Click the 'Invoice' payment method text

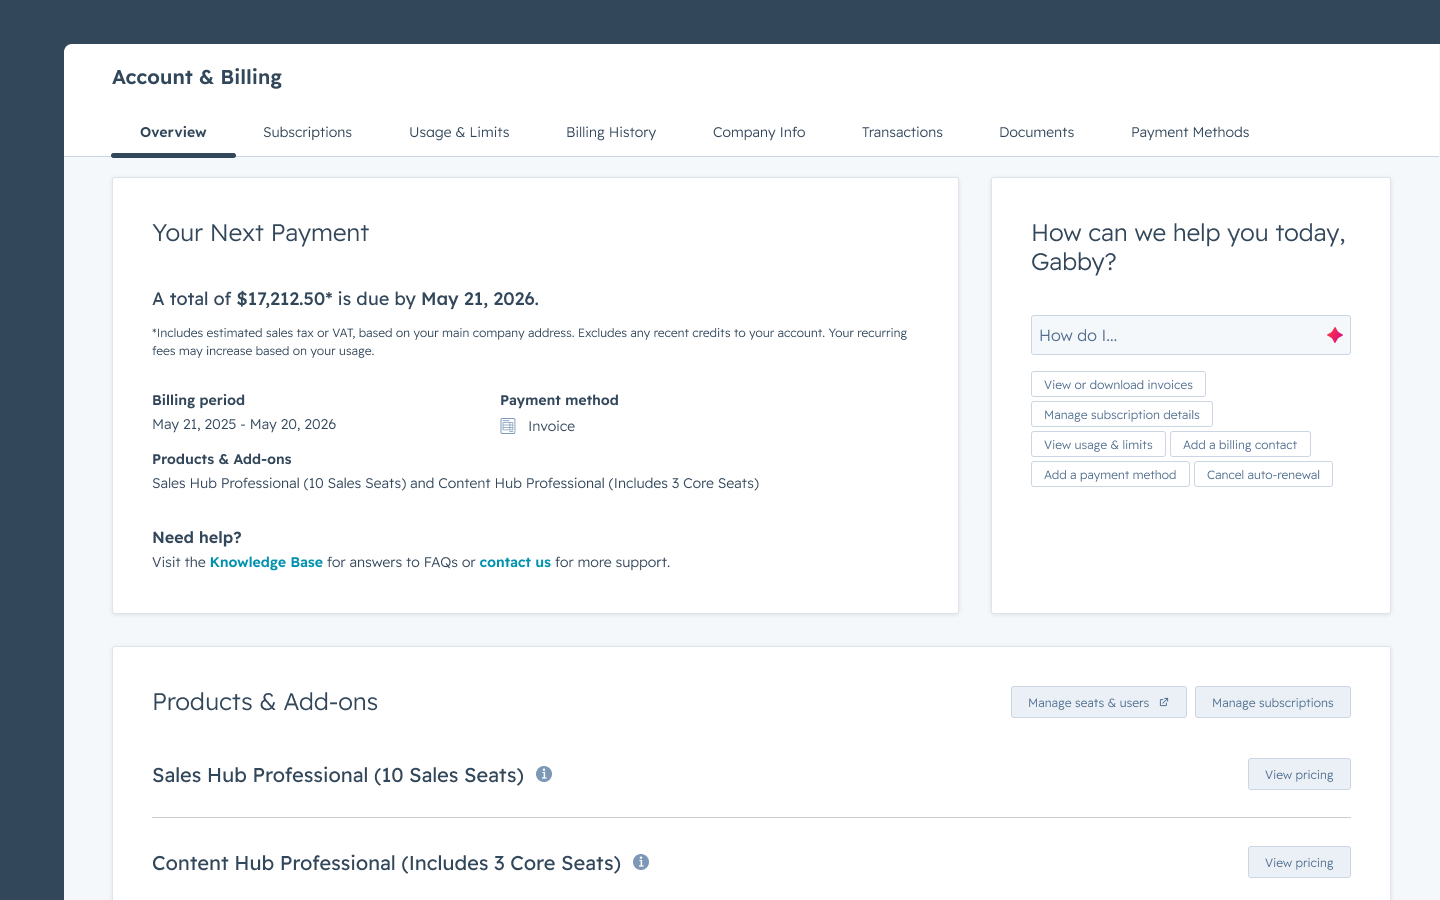(551, 426)
